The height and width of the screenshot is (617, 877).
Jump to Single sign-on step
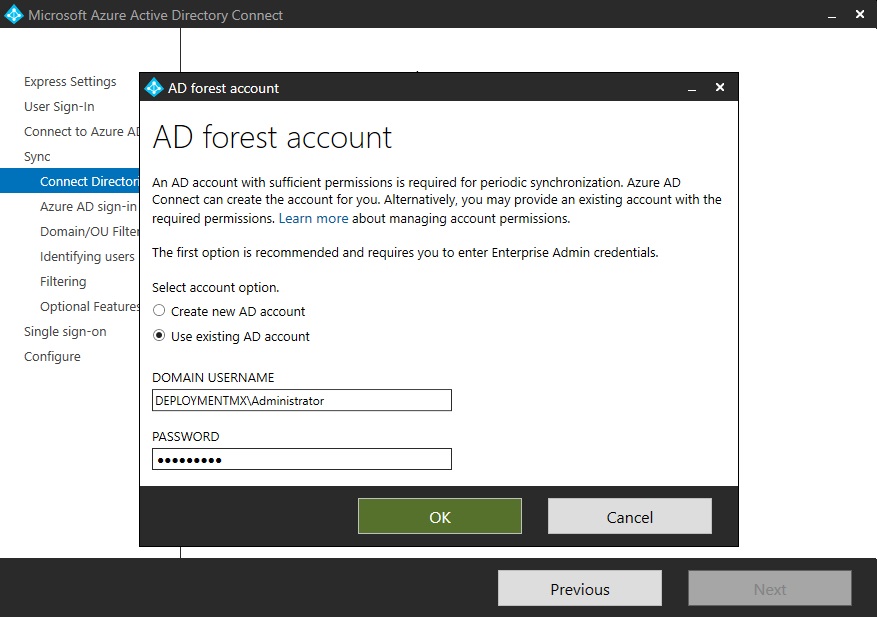65,332
